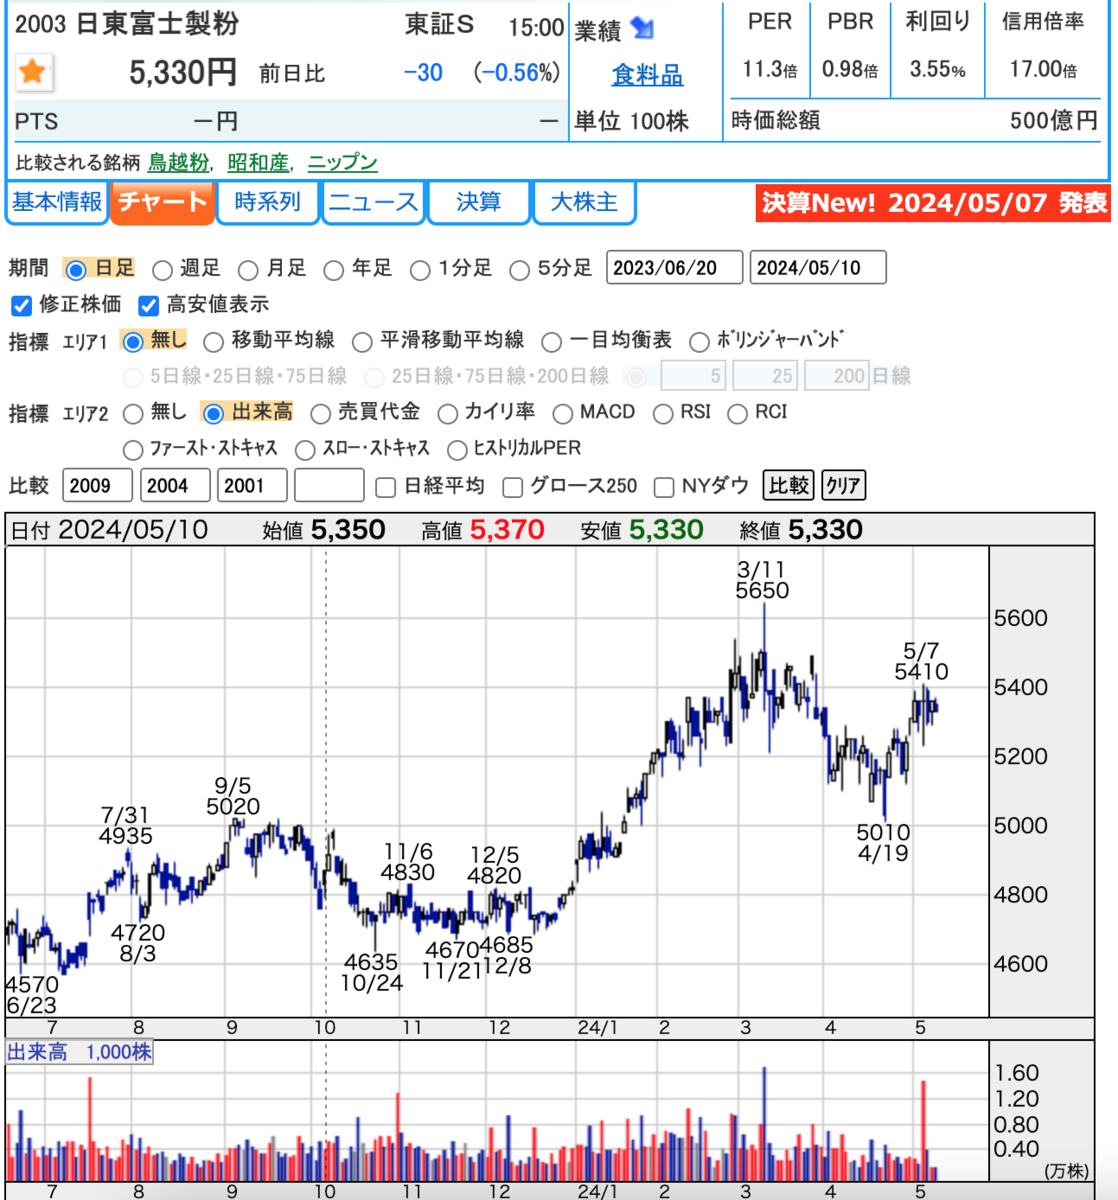Click the end date field 2024/05/10
Image resolution: width=1118 pixels, height=1200 pixels.
tap(817, 268)
